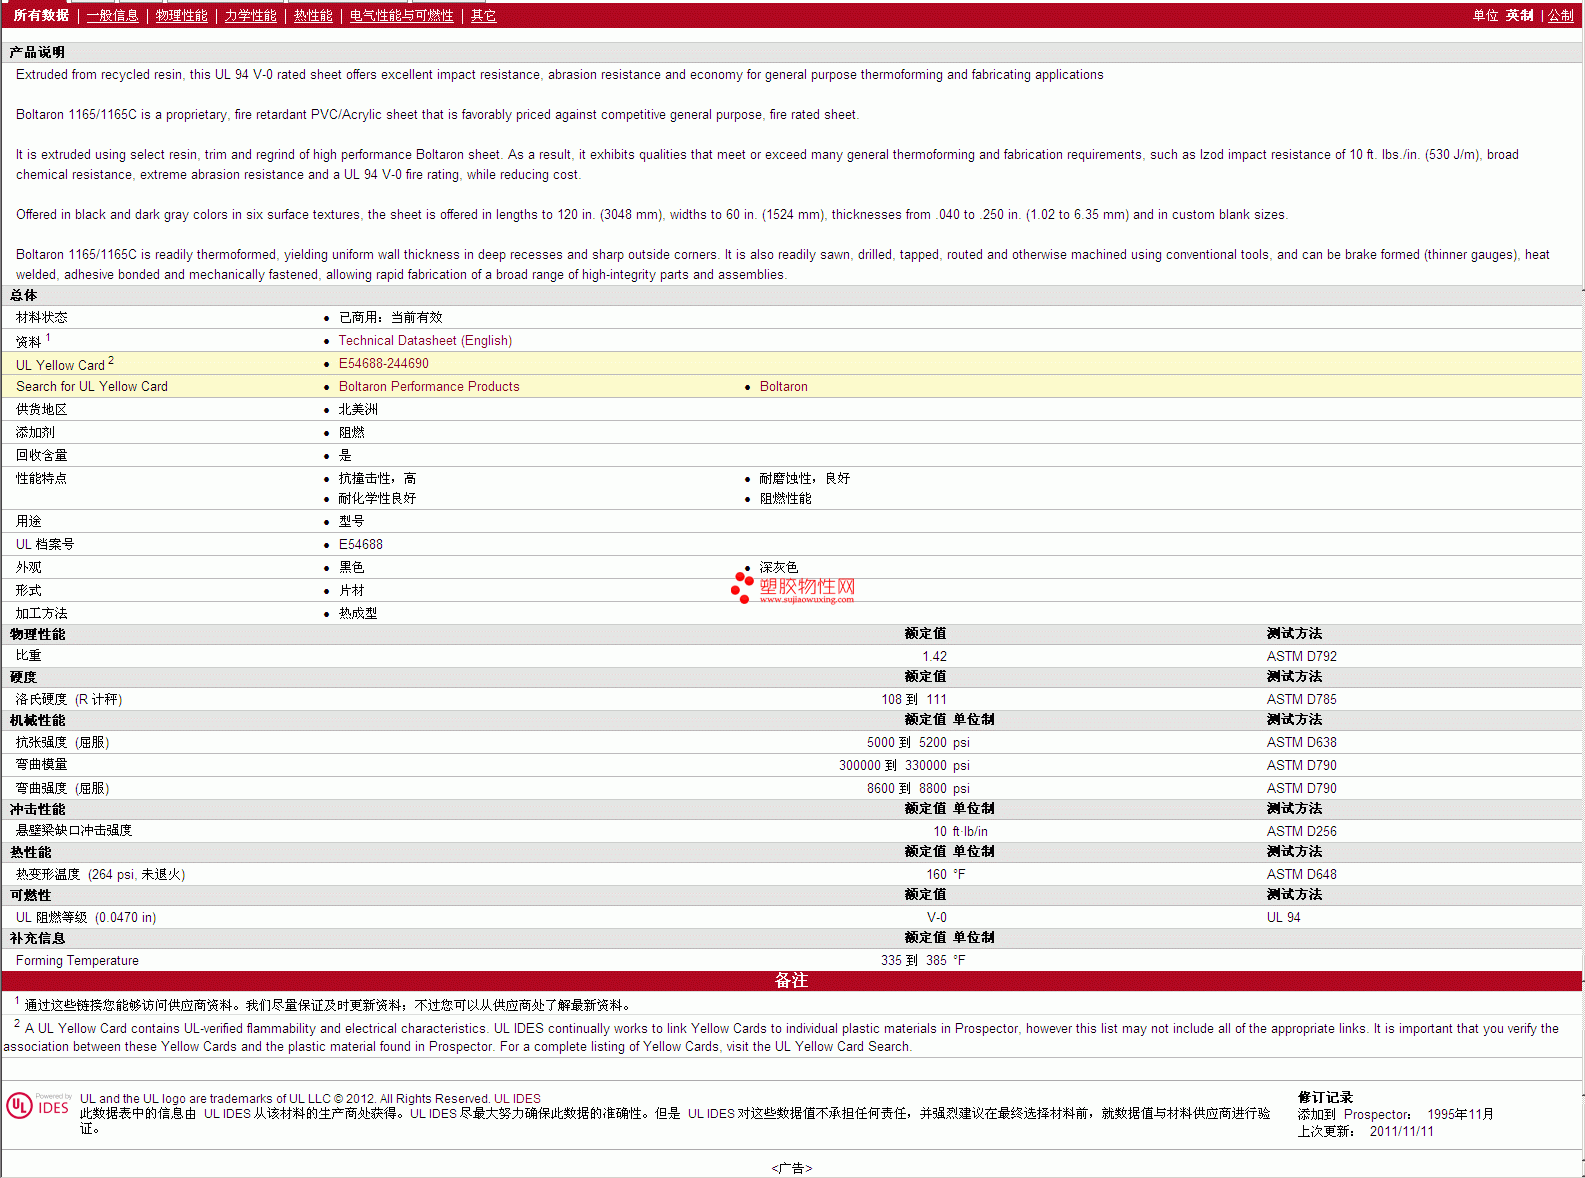Open UL Yellow Card E54688-244690 link

tap(383, 364)
